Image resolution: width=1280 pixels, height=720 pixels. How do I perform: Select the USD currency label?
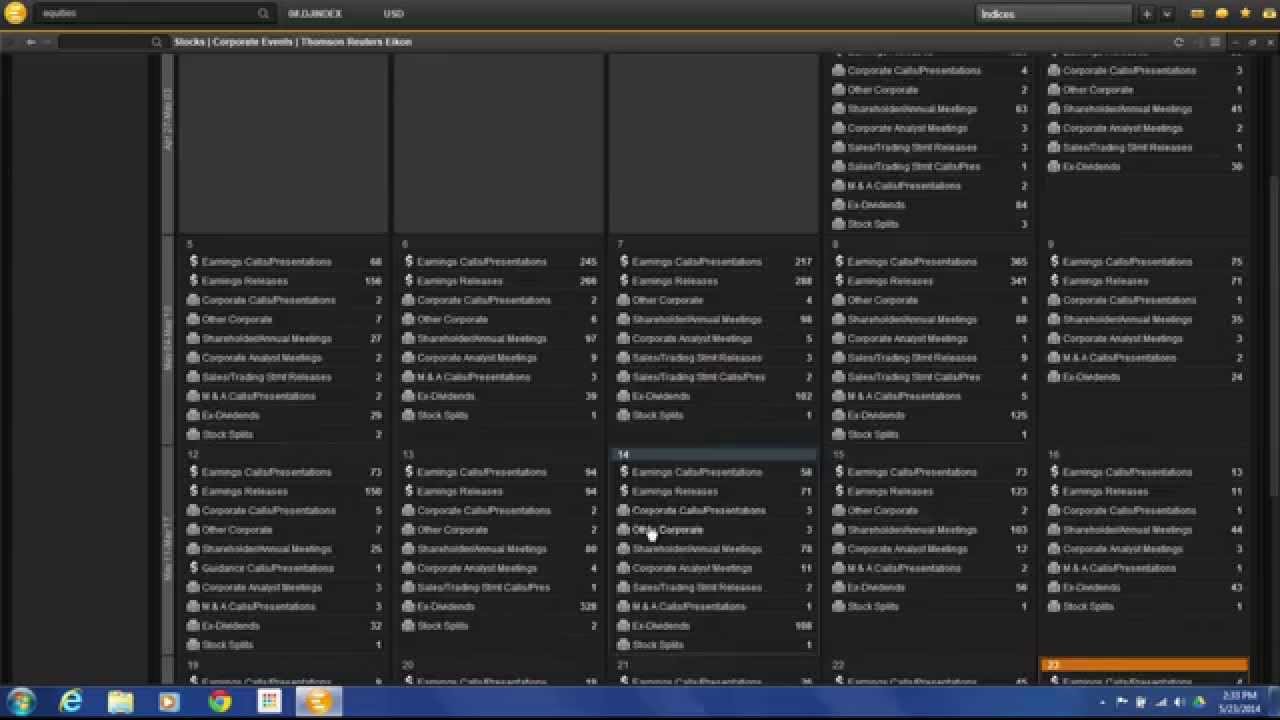tap(393, 14)
